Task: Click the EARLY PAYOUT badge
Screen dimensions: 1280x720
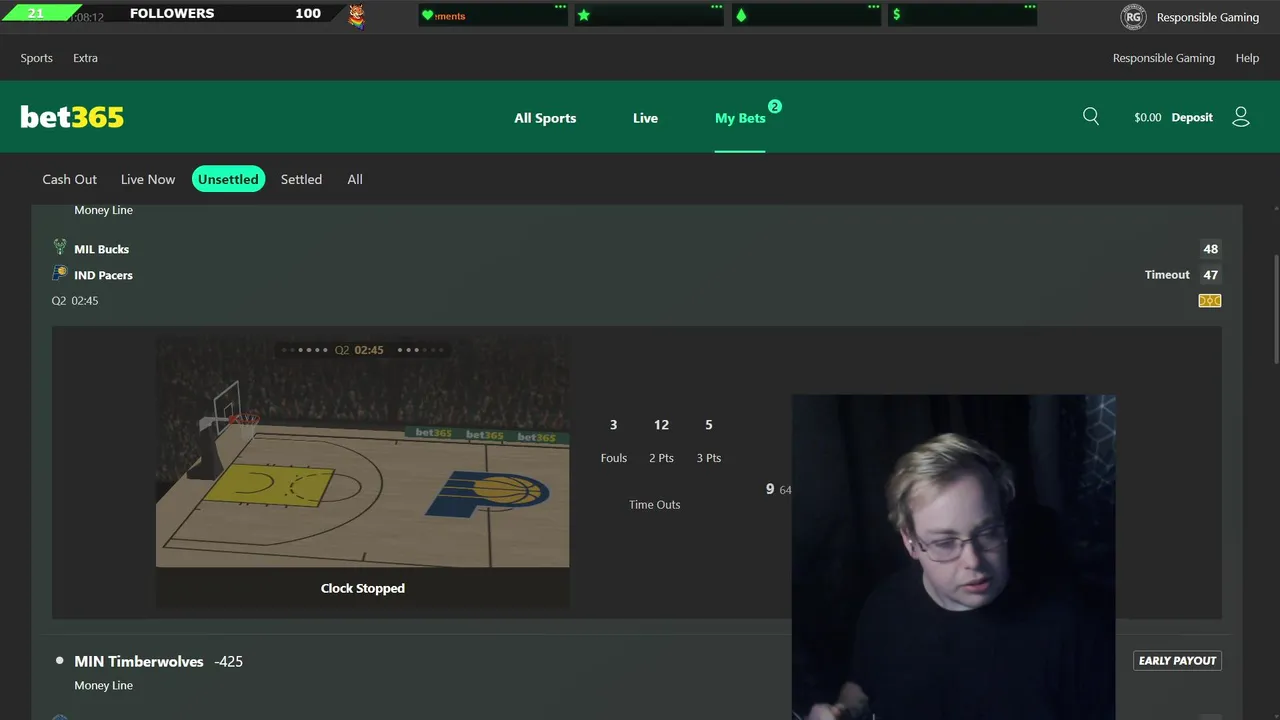Action: click(x=1177, y=661)
